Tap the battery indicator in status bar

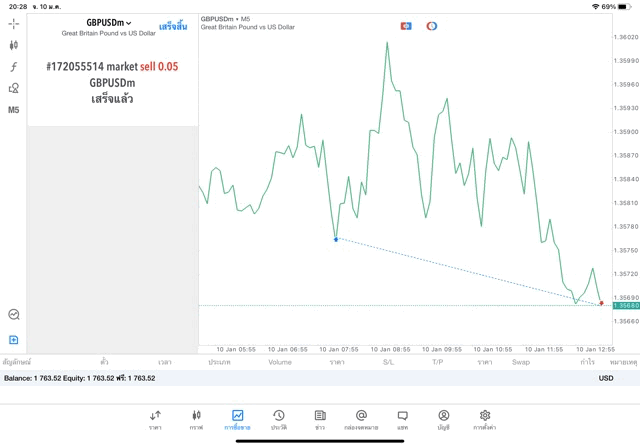click(x=624, y=7)
